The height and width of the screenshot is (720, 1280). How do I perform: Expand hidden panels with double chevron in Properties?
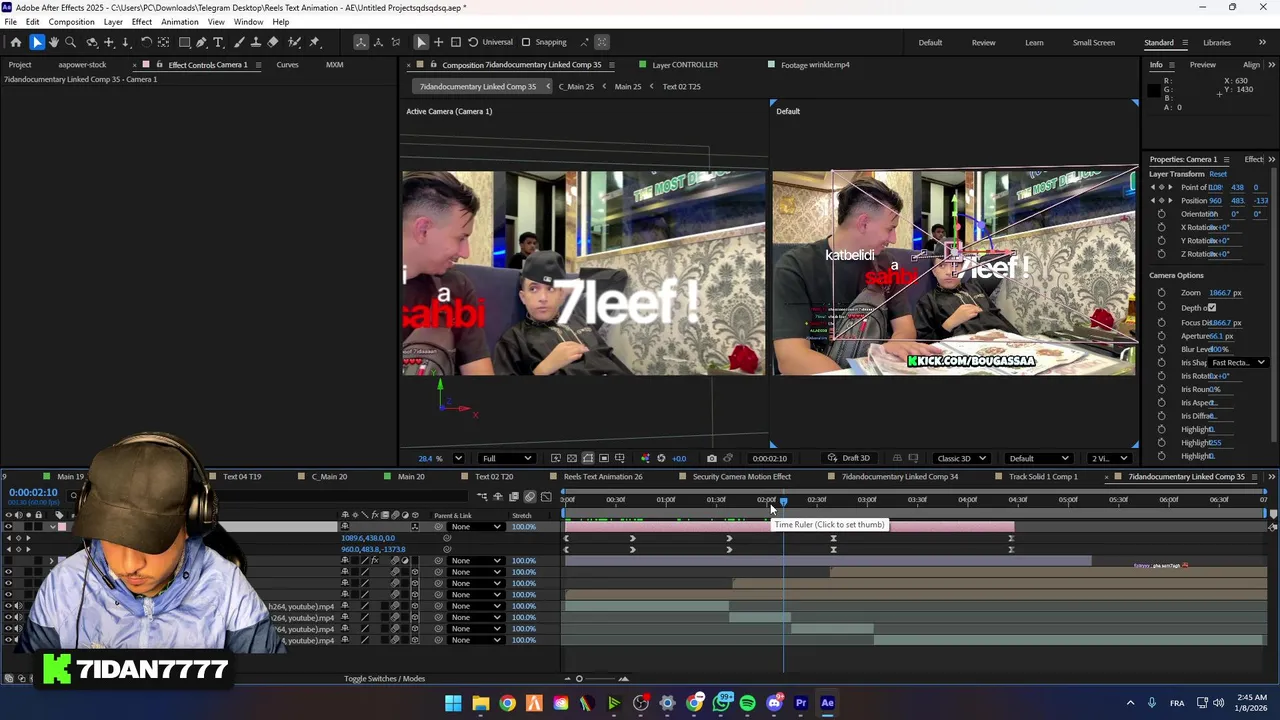pos(1271,159)
